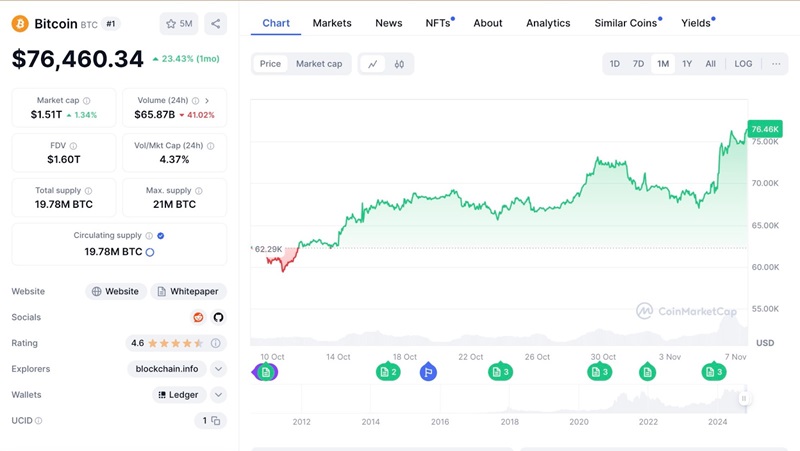Click the share icon button
Image resolution: width=800 pixels, height=451 pixels.
216,23
